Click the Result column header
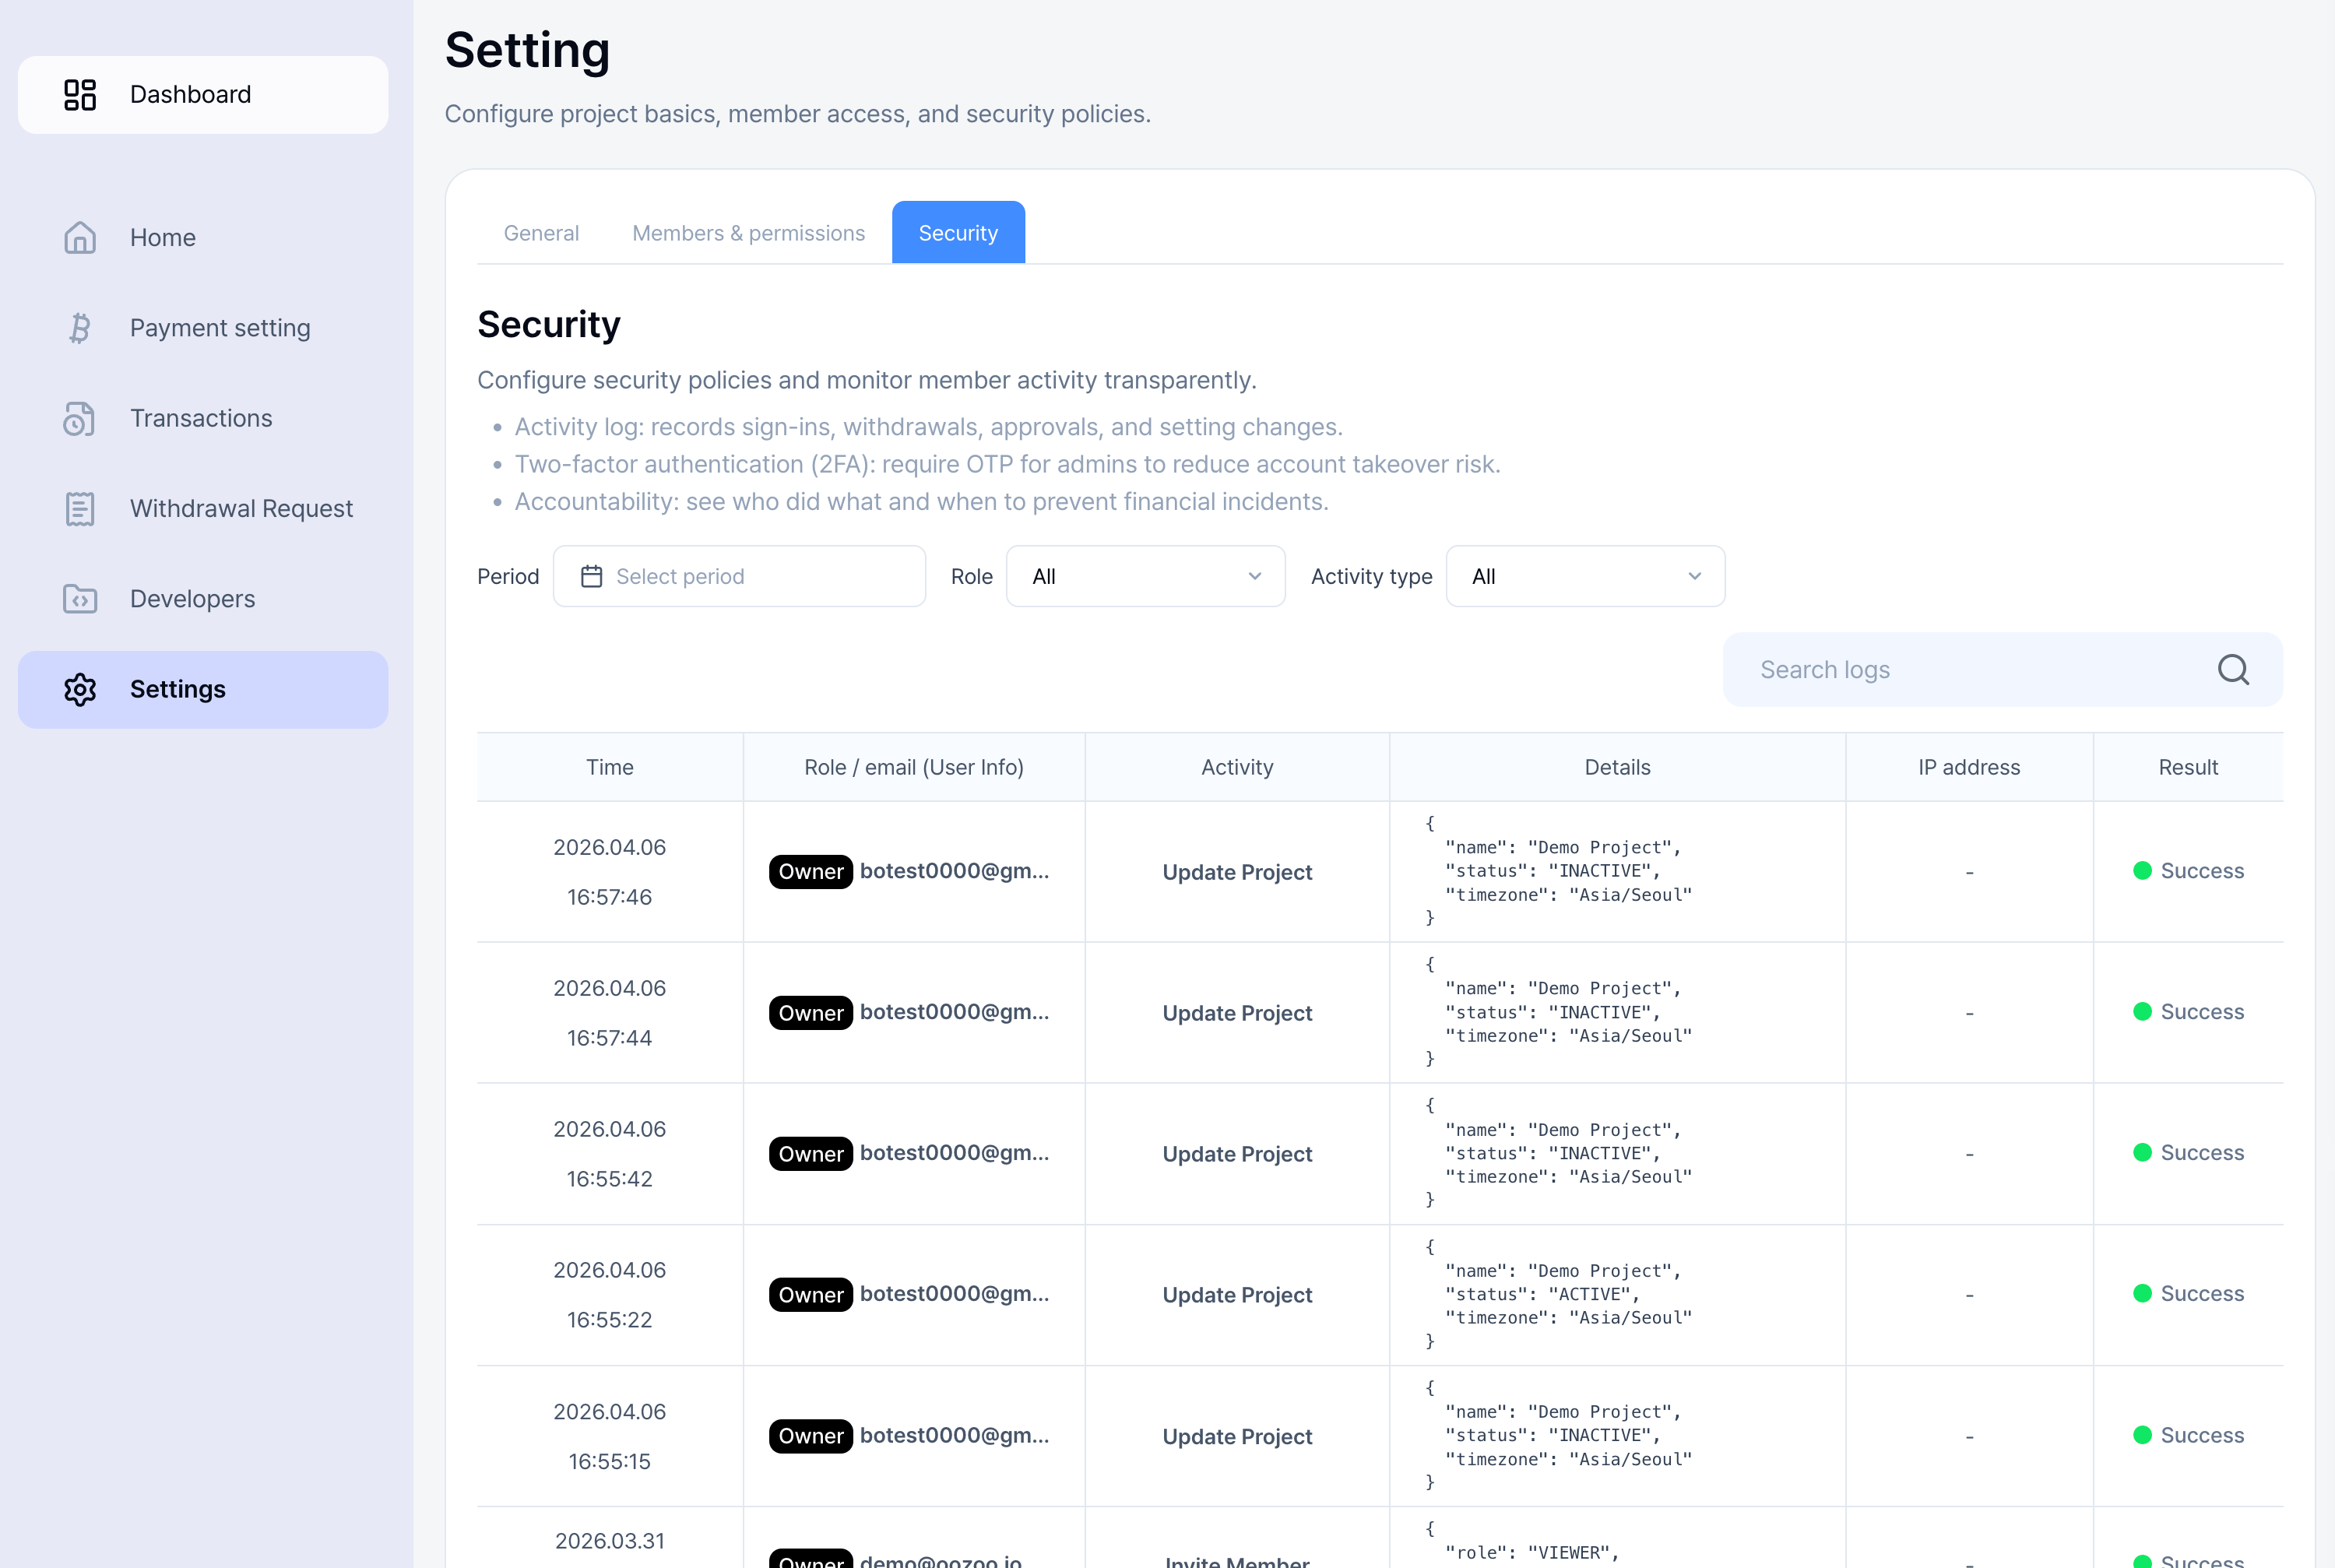 (2188, 767)
